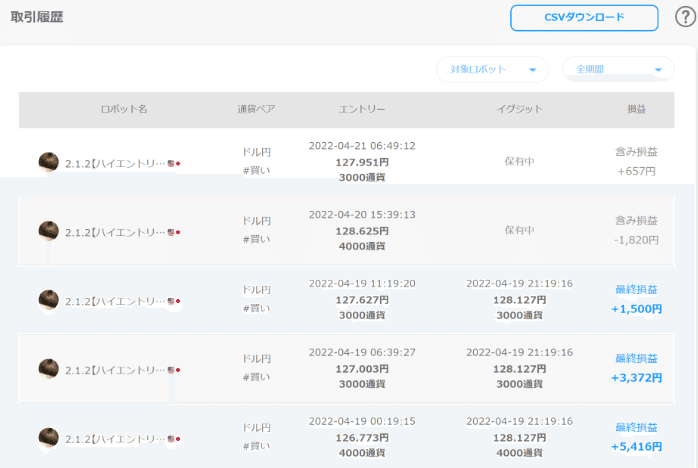Viewport: 698px width, 468px height.
Task: Click robot avatar in 2022-04-20 15:39:13 row
Action: (x=49, y=231)
